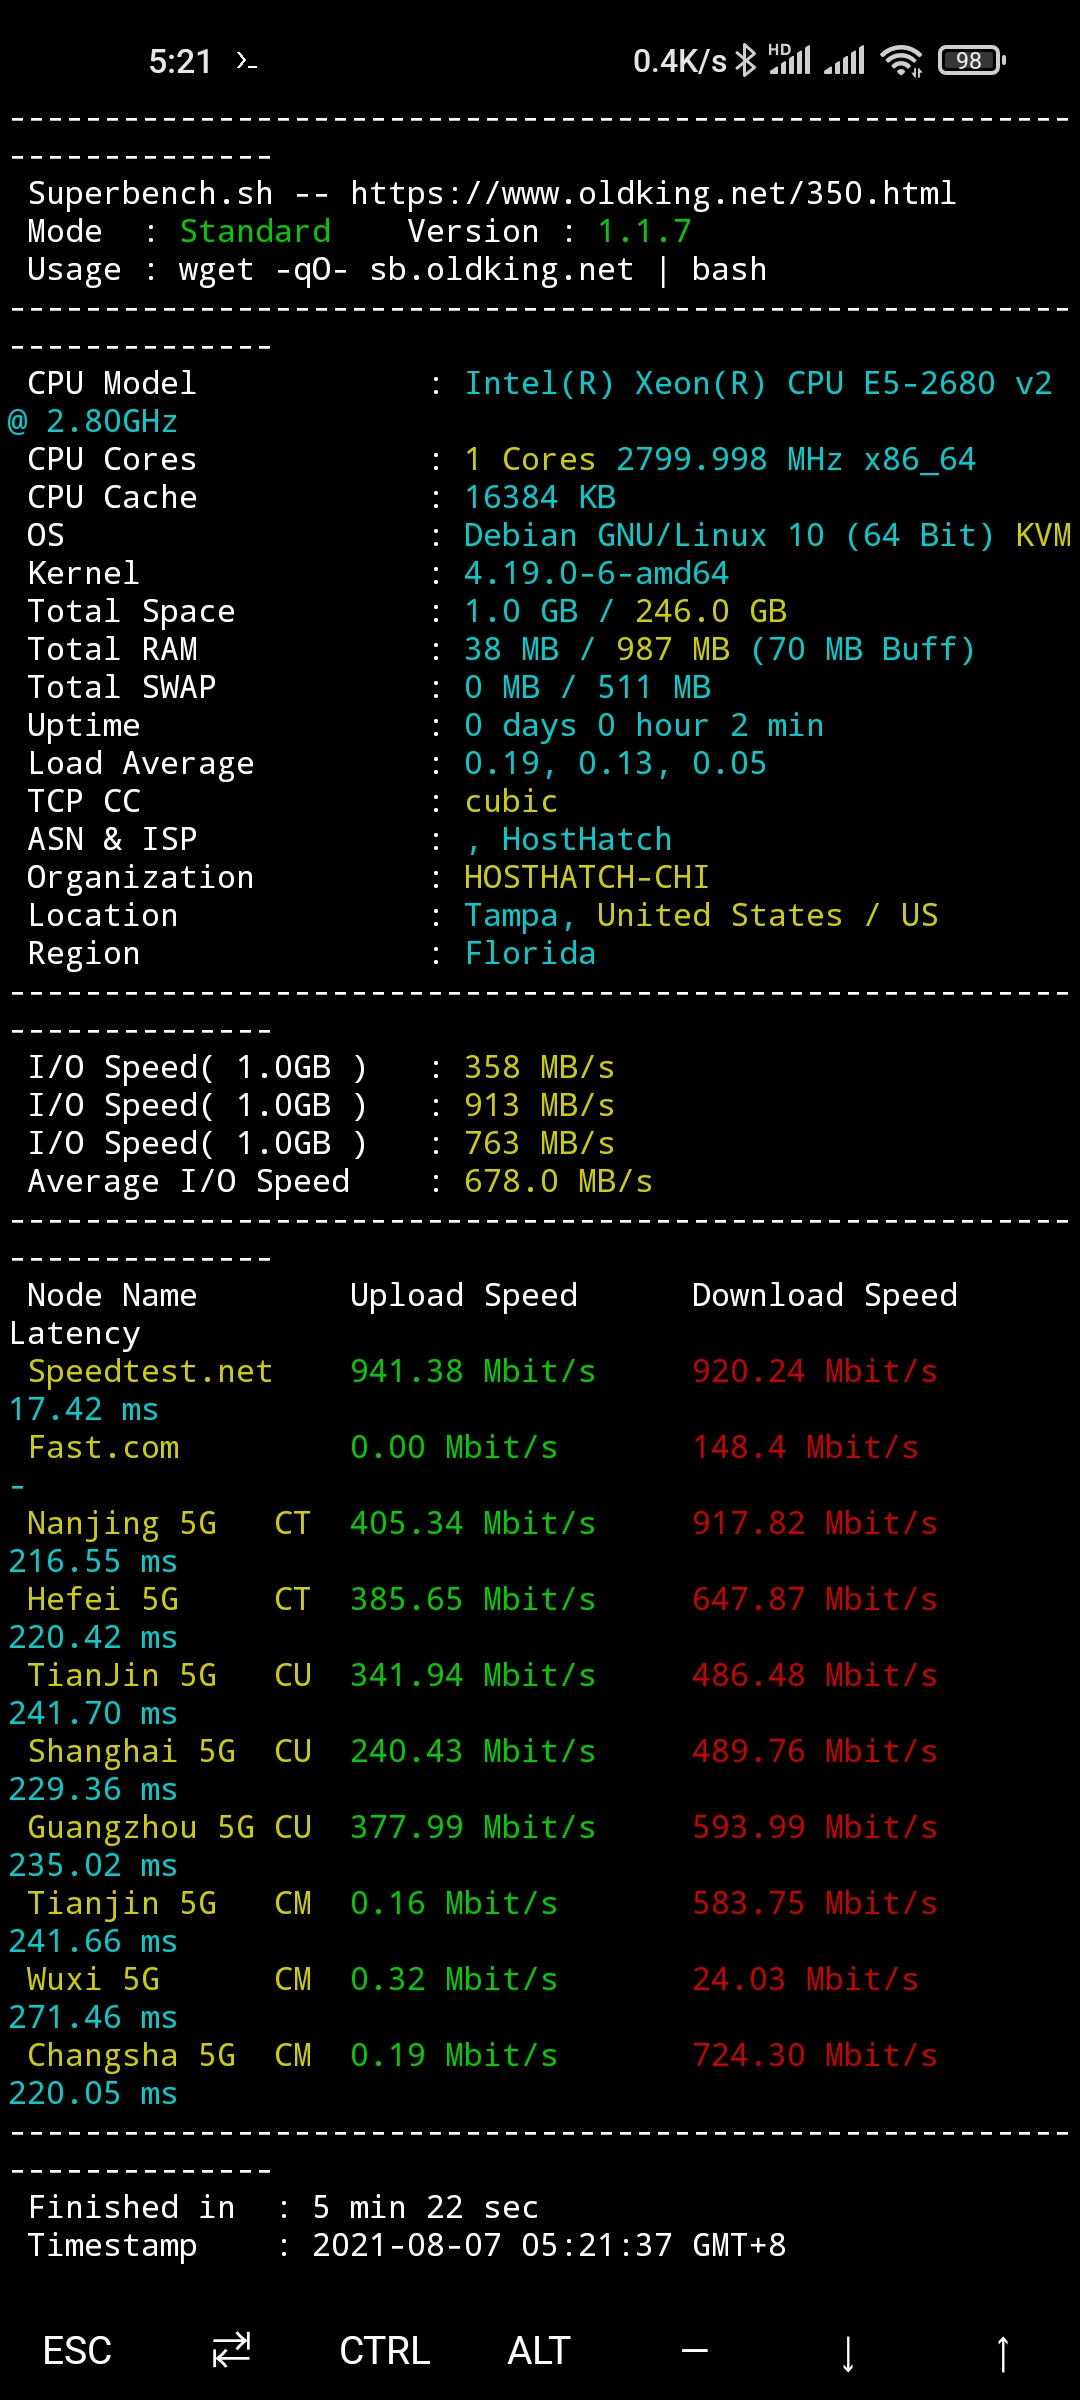This screenshot has width=1080, height=2400.
Task: Tap the Wi-Fi signal icon
Action: click(x=901, y=61)
